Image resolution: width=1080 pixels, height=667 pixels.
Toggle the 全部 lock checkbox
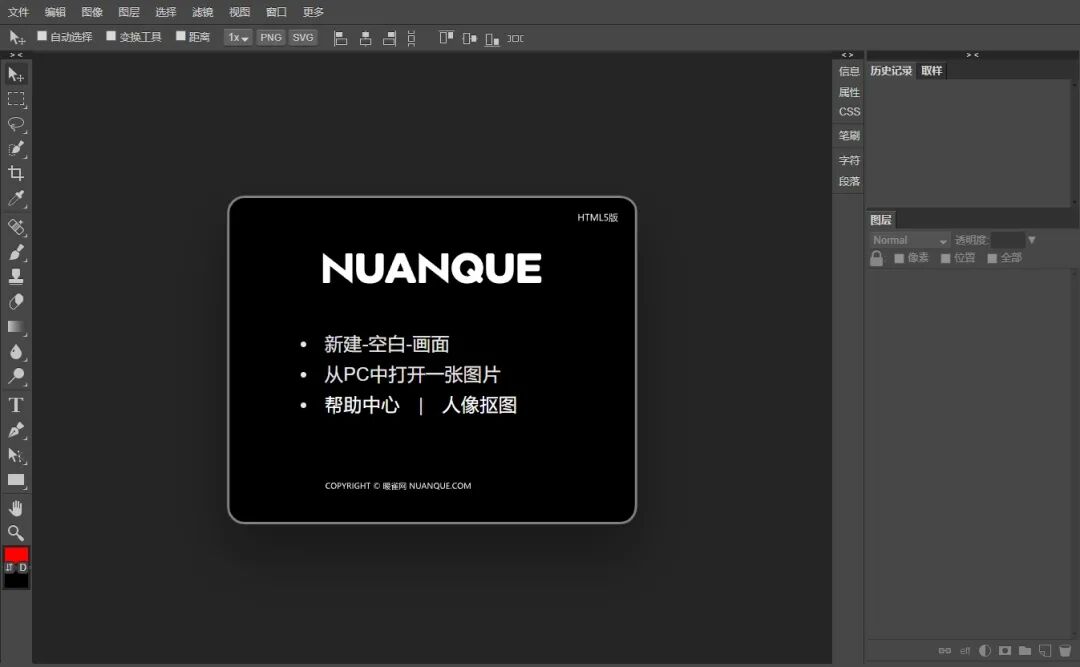click(x=992, y=258)
